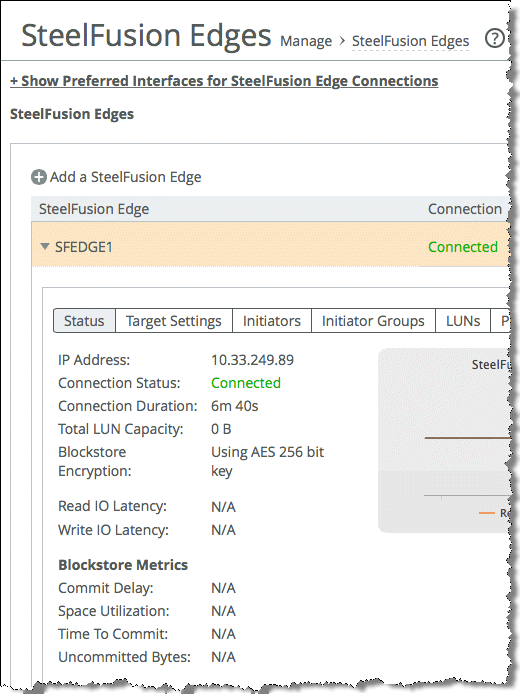
Task: Open Manage in the breadcrumb
Action: 306,41
